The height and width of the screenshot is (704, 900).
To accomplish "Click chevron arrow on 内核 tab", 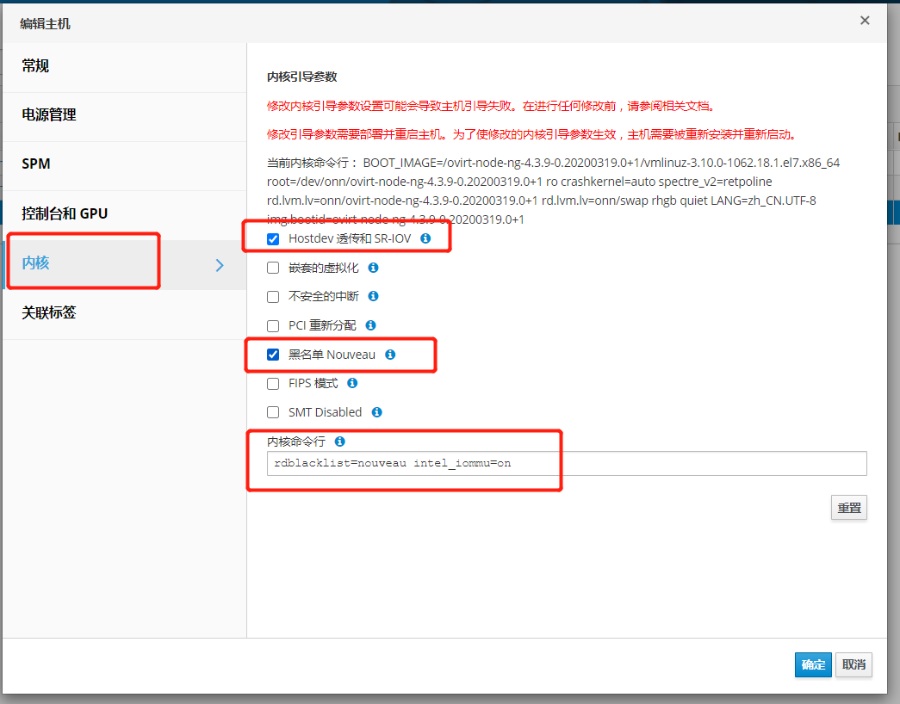I will click(219, 265).
